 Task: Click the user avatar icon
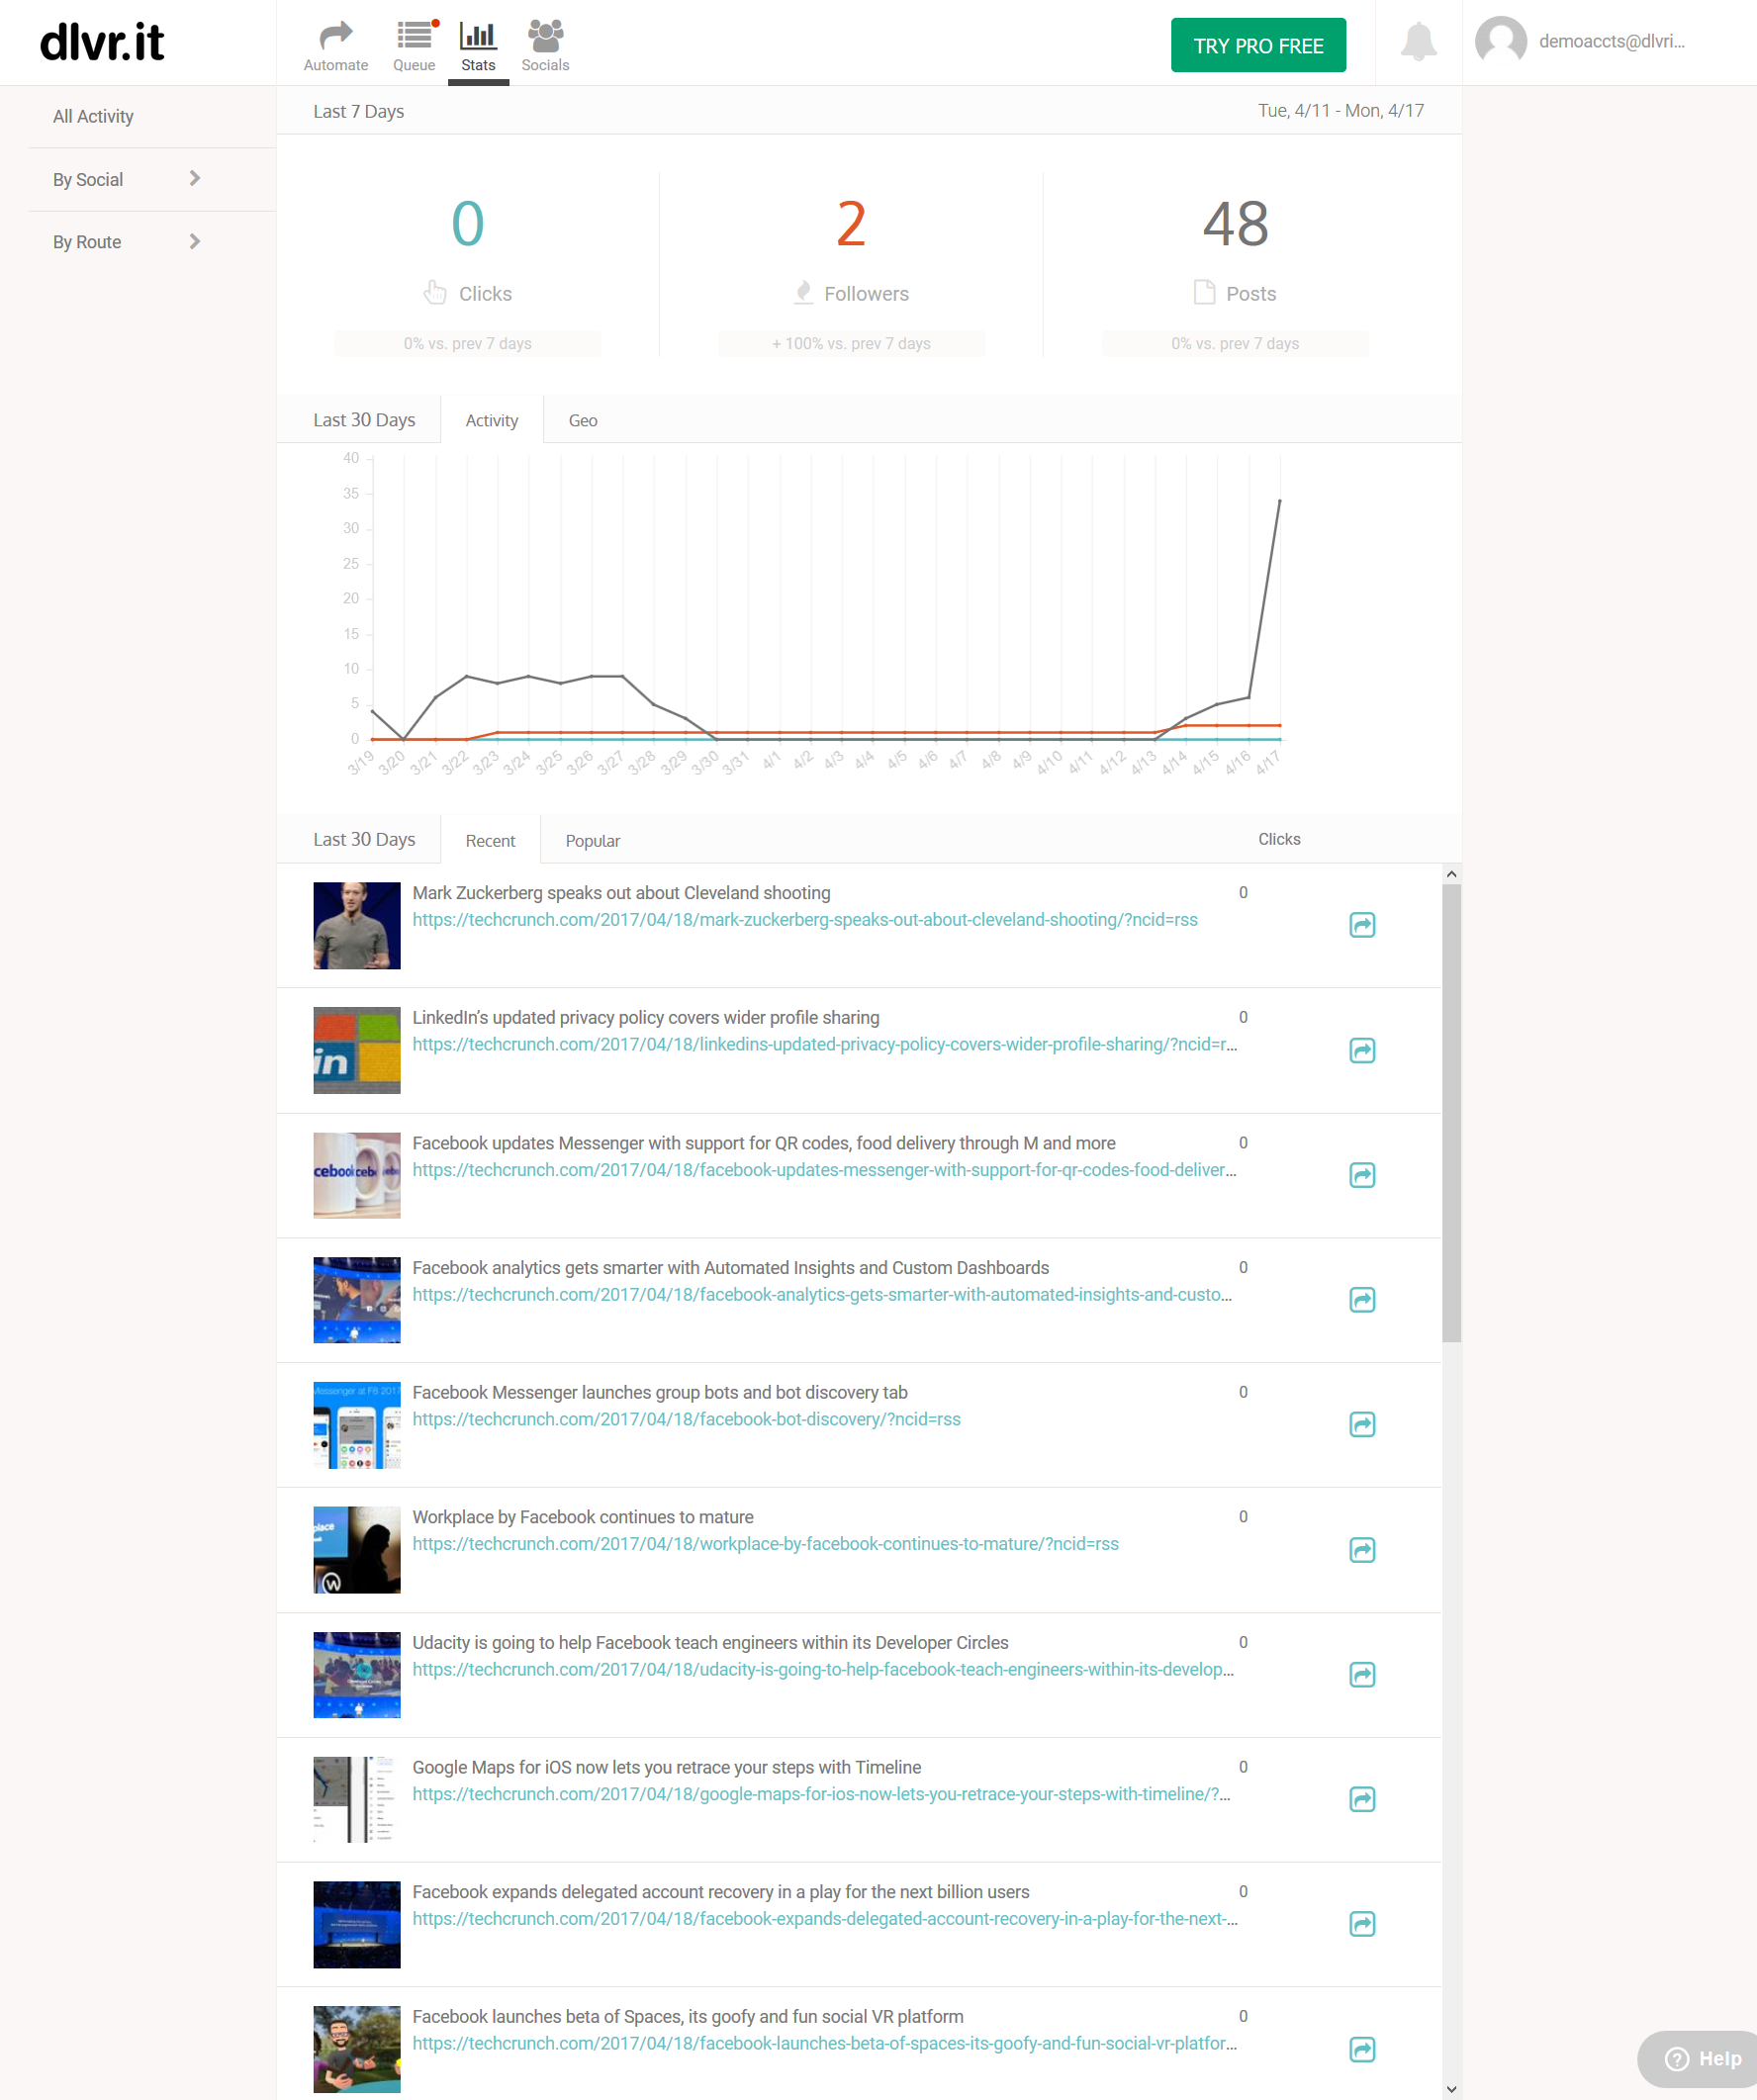(1500, 42)
